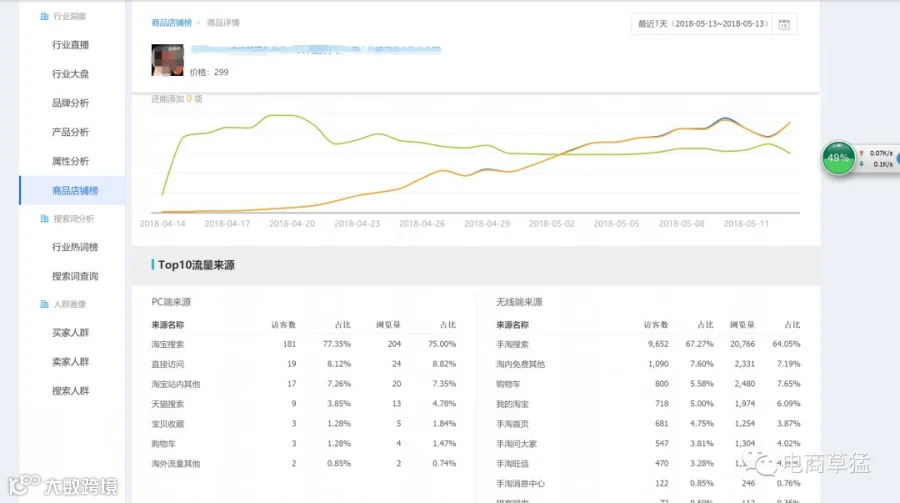
Task: Open 行业大盘 sidebar item
Action: [71, 74]
